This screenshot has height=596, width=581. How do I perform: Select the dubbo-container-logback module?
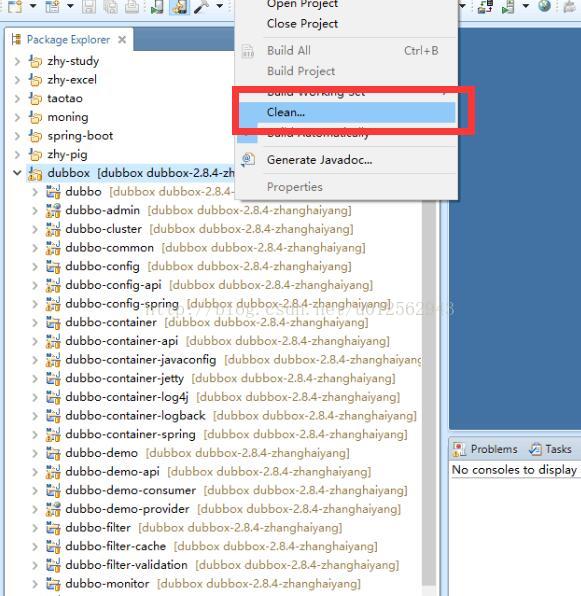tap(135, 415)
